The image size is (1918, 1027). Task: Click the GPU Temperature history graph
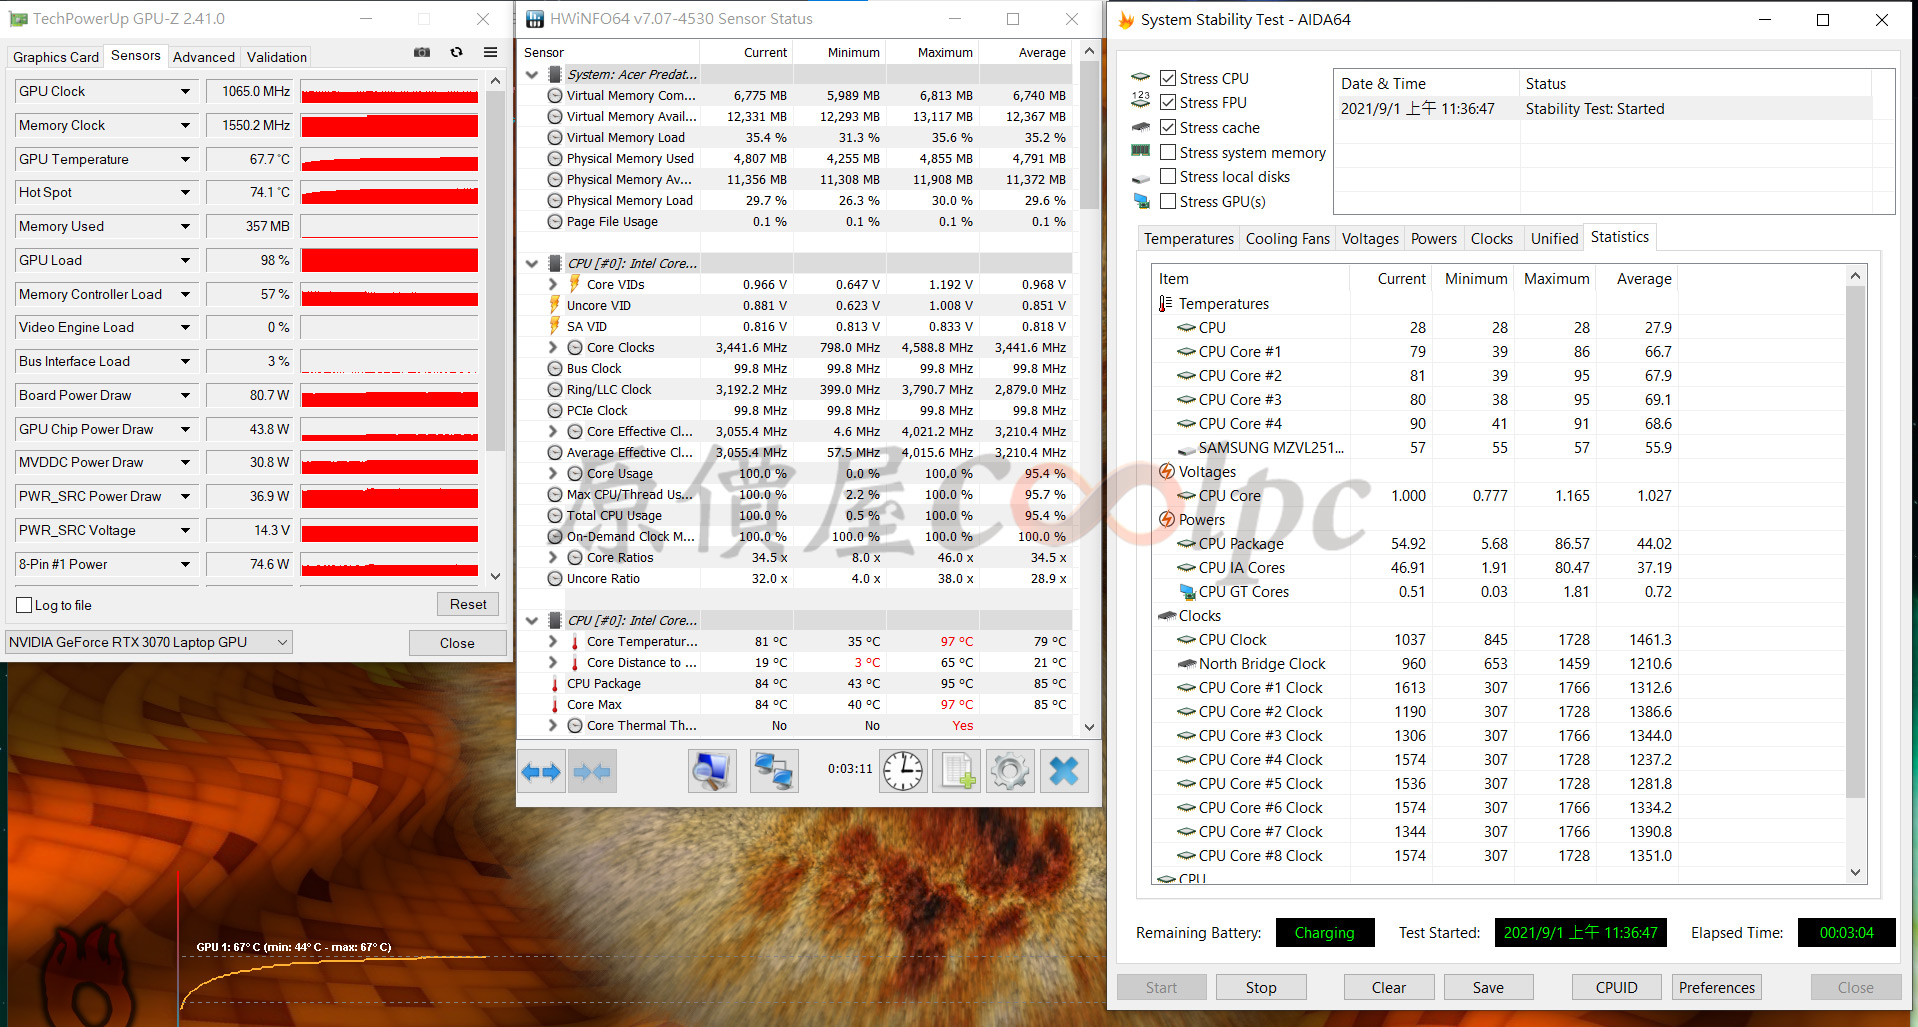[389, 159]
